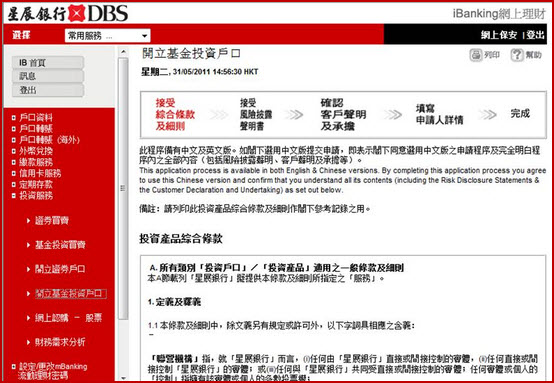
Task: Open the 常用服務 dropdown
Action: click(x=107, y=36)
